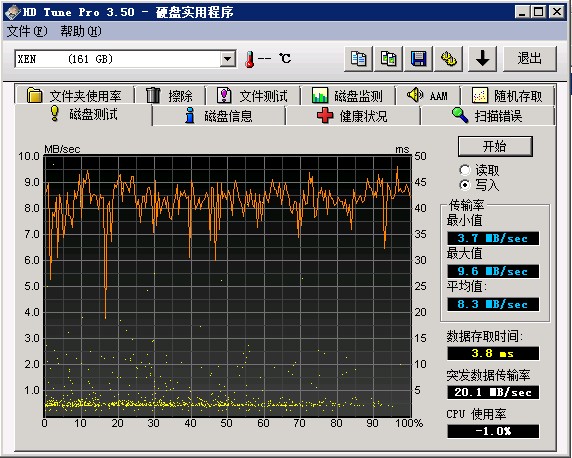Image resolution: width=572 pixels, height=458 pixels.
Task: Select the 写入 radio button
Action: (465, 185)
